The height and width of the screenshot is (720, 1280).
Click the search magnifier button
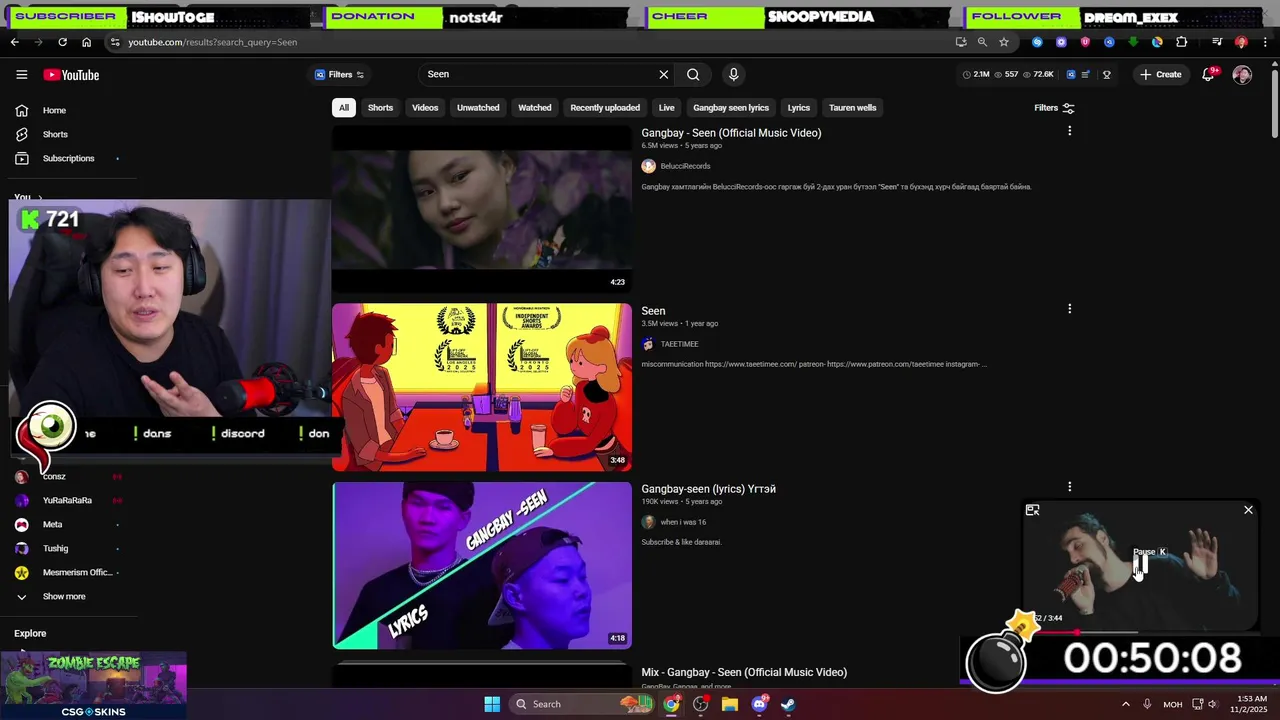693,74
